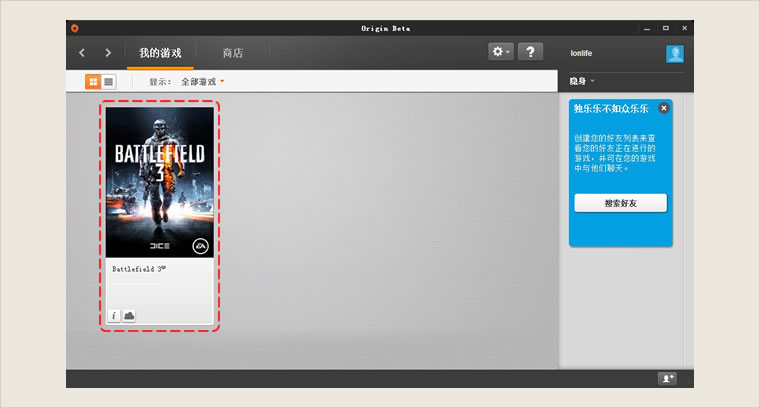Click the Origin logo icon in title bar
This screenshot has width=760, height=408.
[75, 28]
